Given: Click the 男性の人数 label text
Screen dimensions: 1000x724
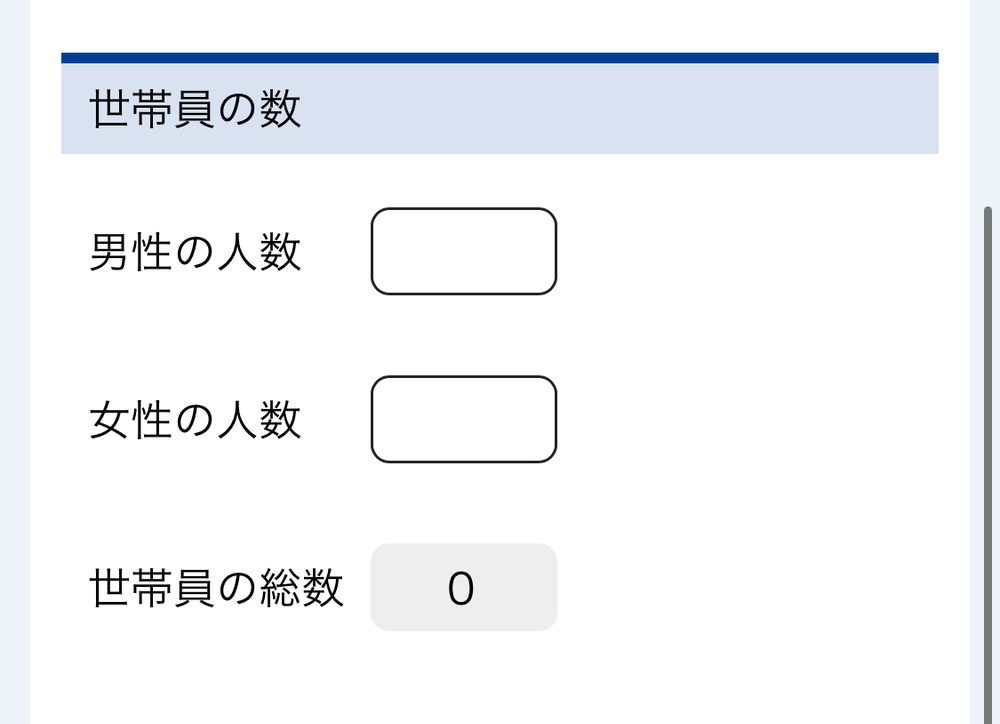Looking at the screenshot, I should (x=195, y=253).
